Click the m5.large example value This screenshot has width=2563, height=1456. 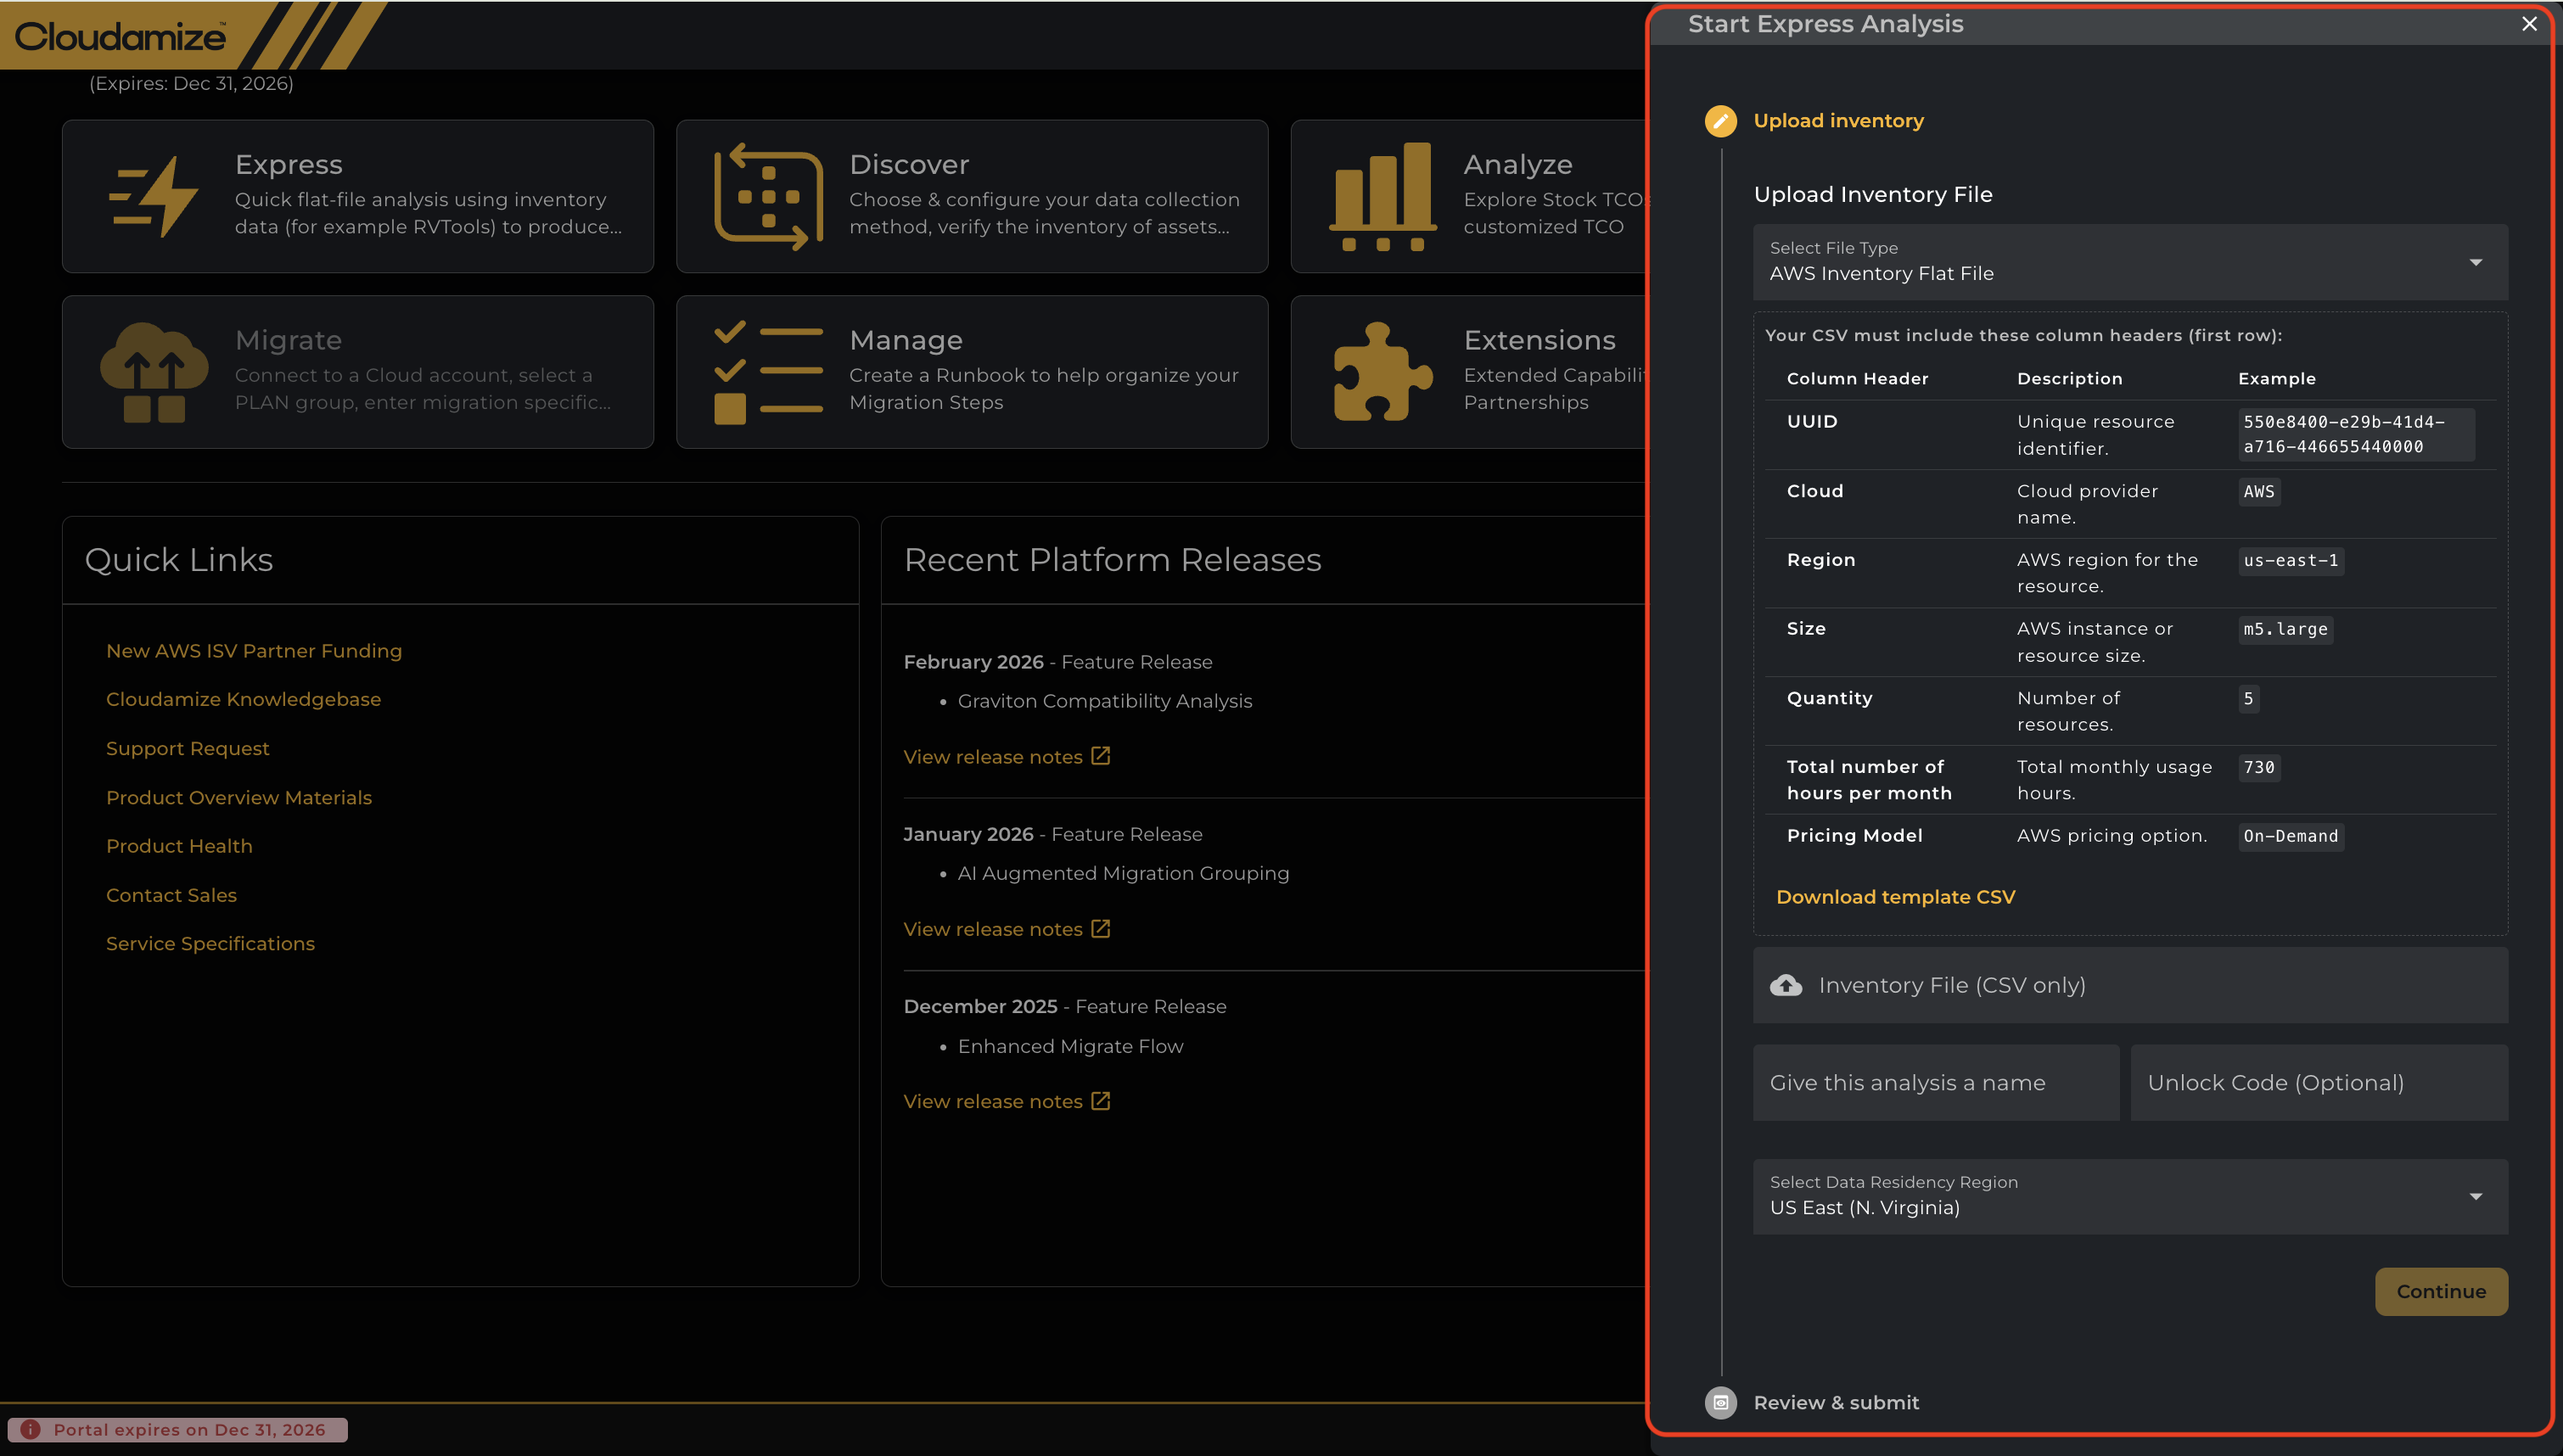coord(2285,629)
